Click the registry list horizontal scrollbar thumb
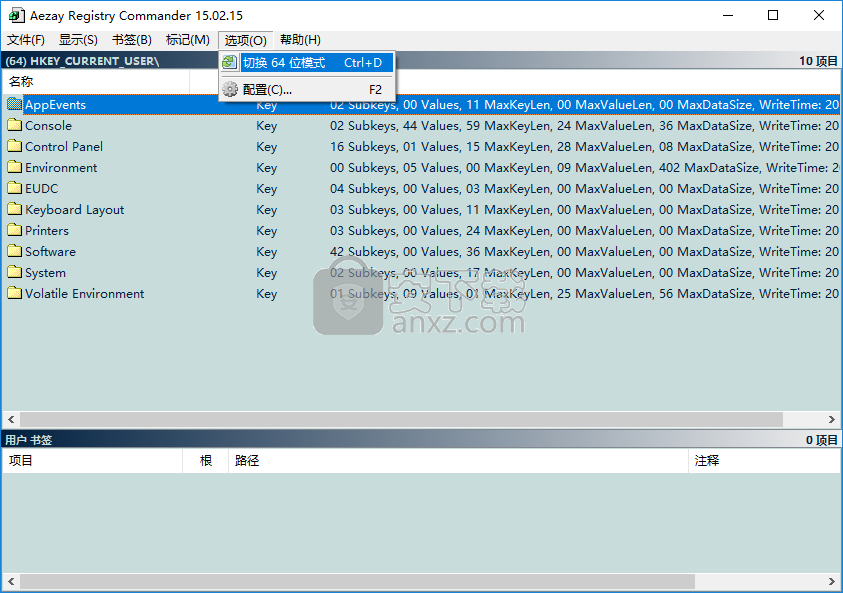This screenshot has height=593, width=843. (401, 419)
